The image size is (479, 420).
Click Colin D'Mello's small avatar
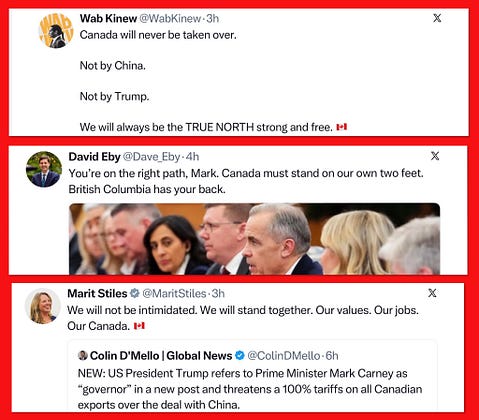(82, 355)
